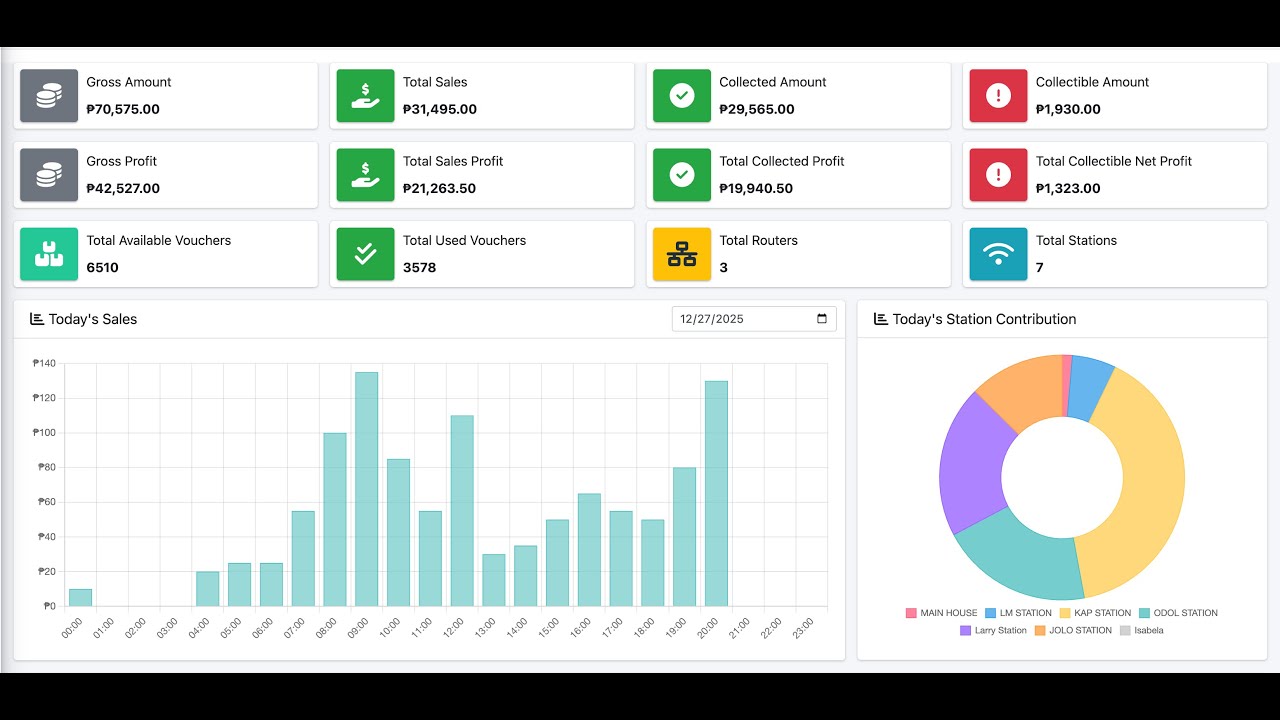Viewport: 1280px width, 720px height.
Task: Click the Today's Station Contribution heading
Action: (984, 319)
